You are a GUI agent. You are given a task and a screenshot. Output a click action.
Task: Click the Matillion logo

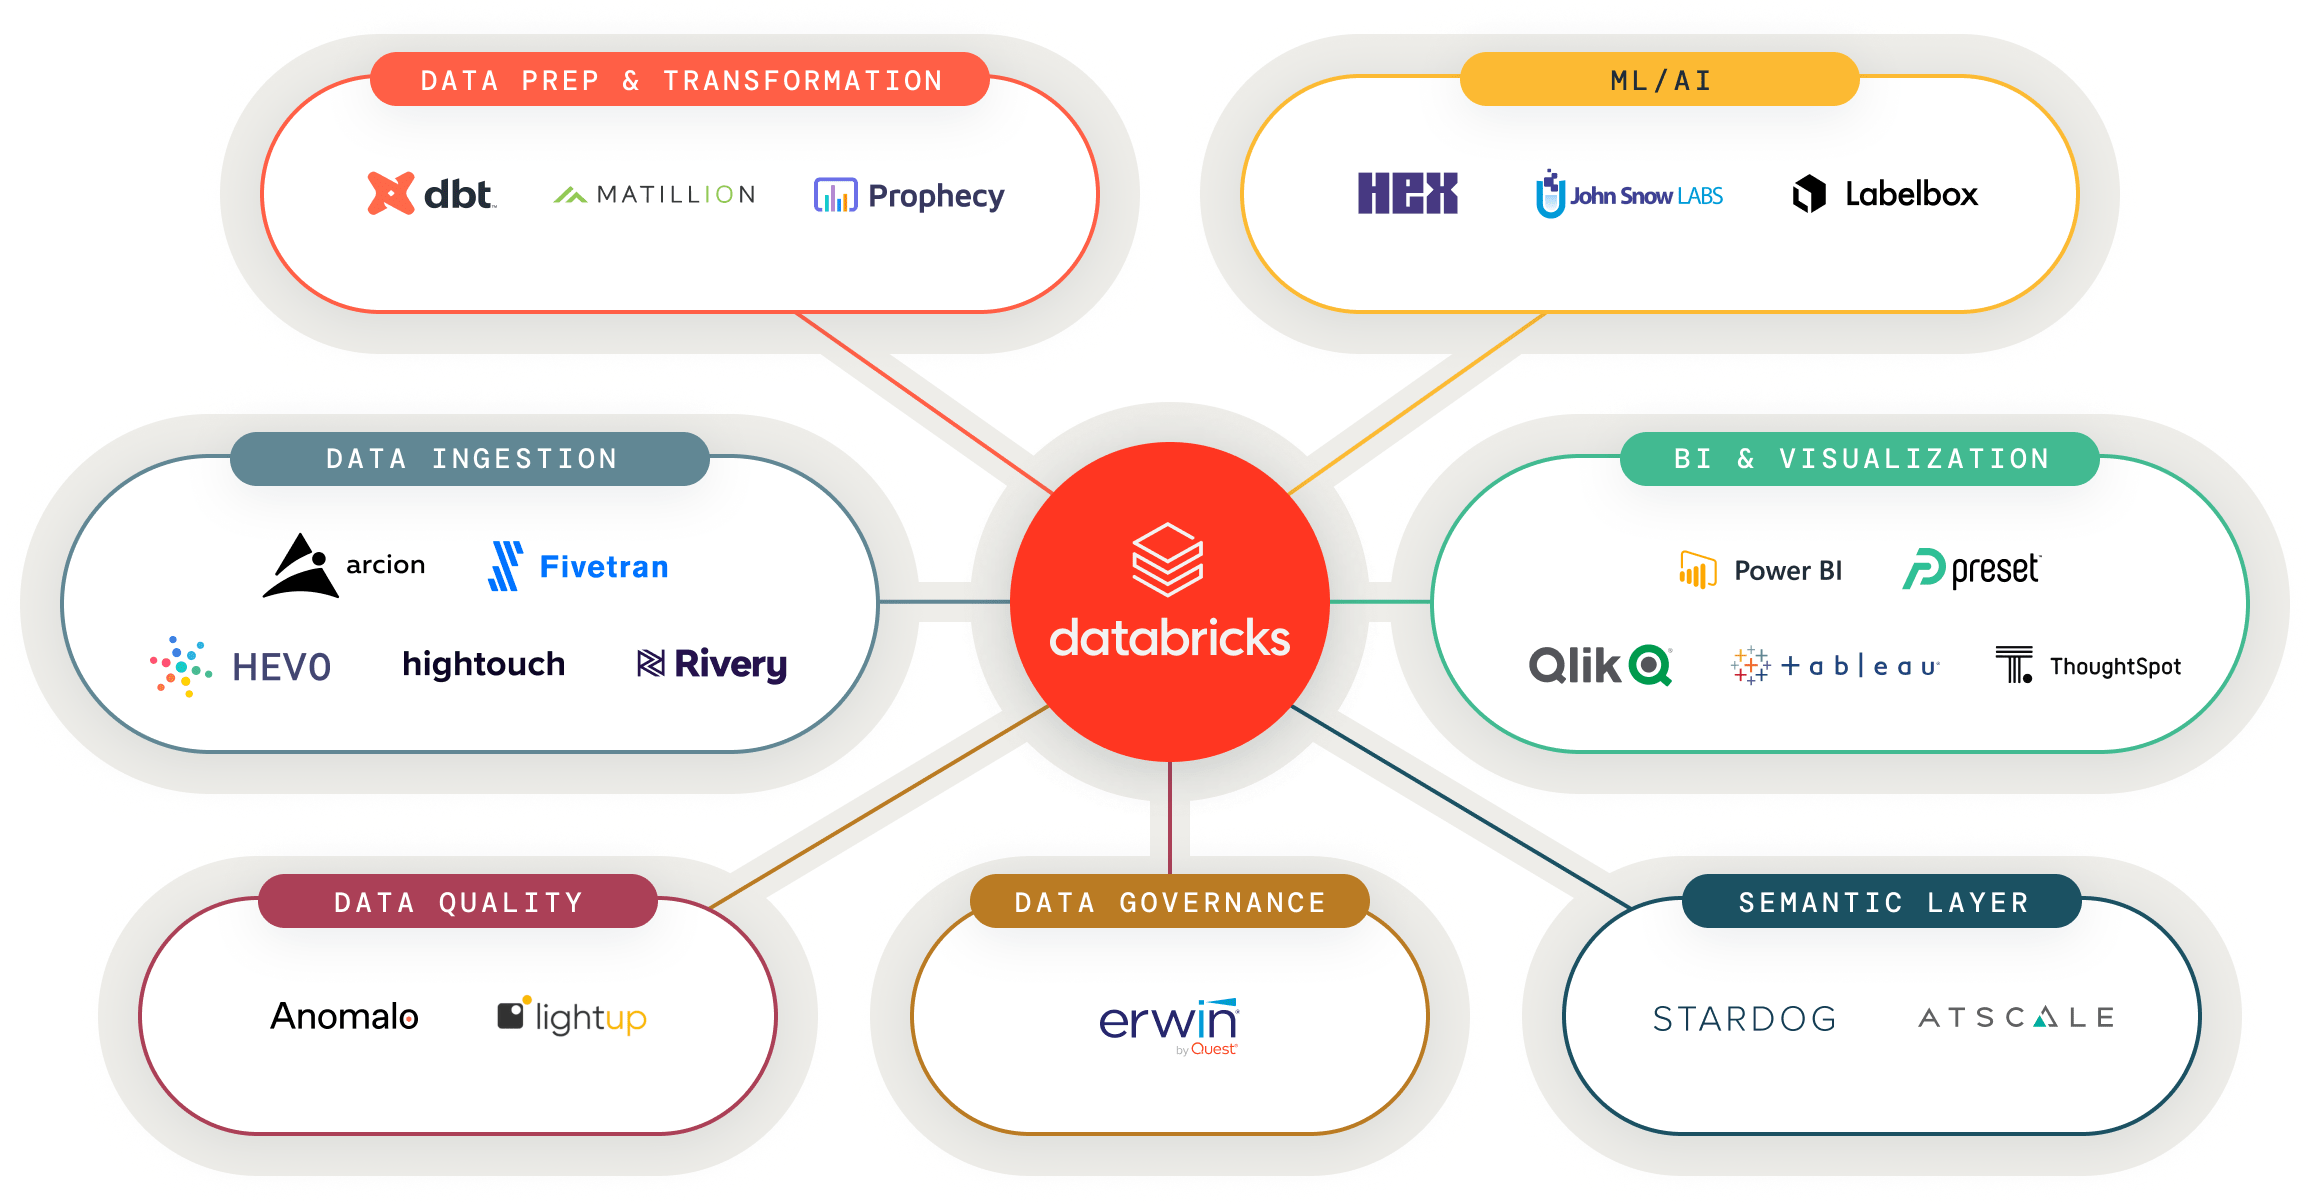pyautogui.click(x=654, y=194)
